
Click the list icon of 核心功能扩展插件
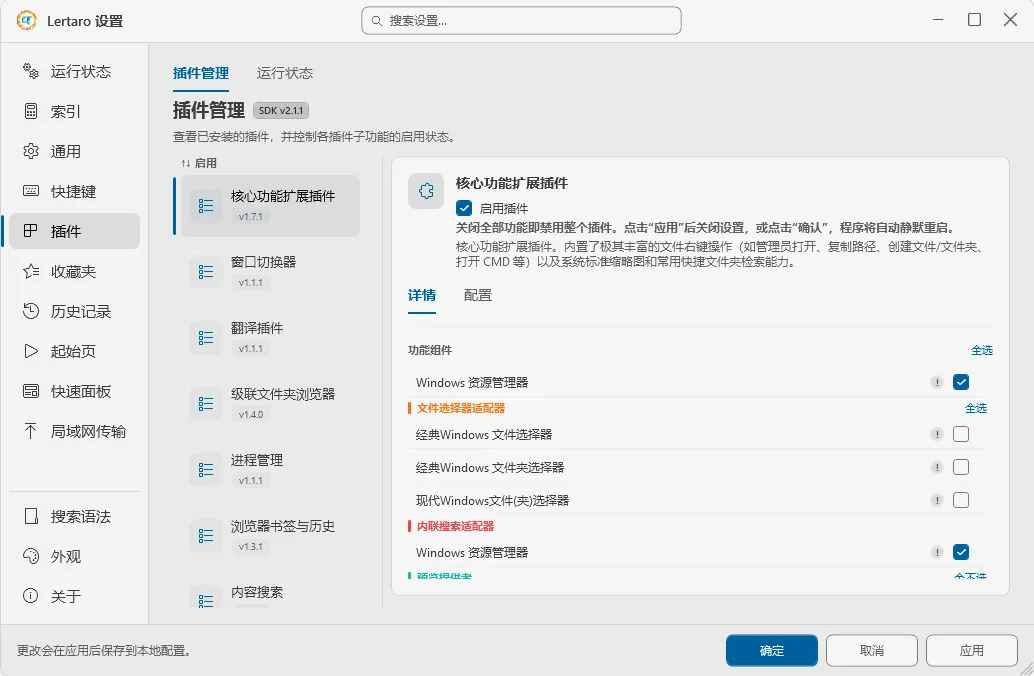pyautogui.click(x=206, y=206)
